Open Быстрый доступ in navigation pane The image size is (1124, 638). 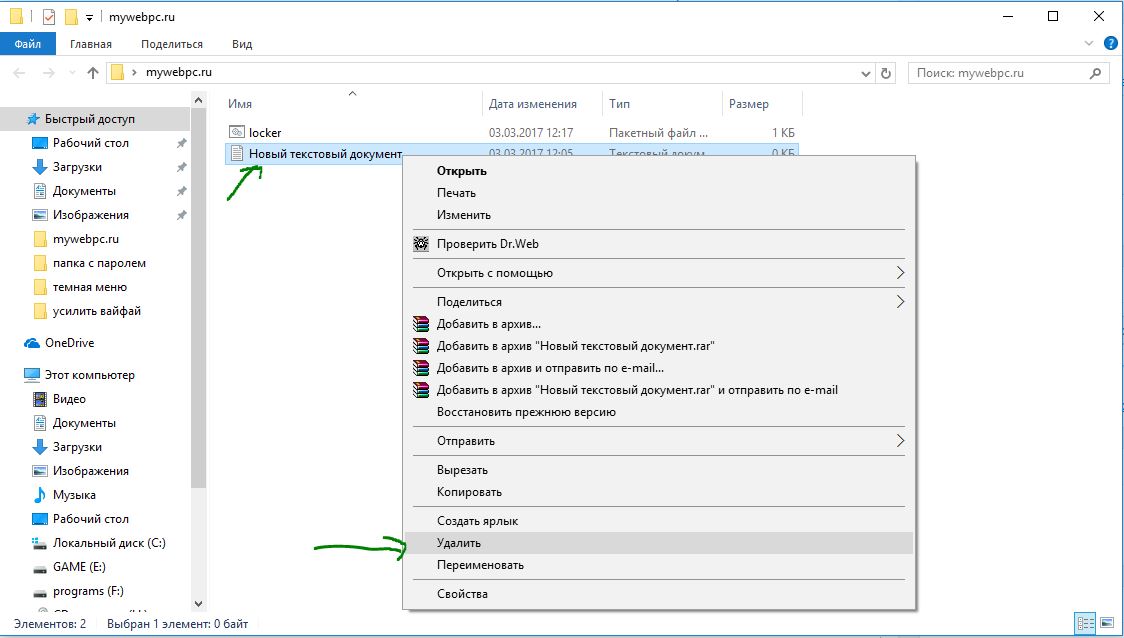(x=90, y=119)
